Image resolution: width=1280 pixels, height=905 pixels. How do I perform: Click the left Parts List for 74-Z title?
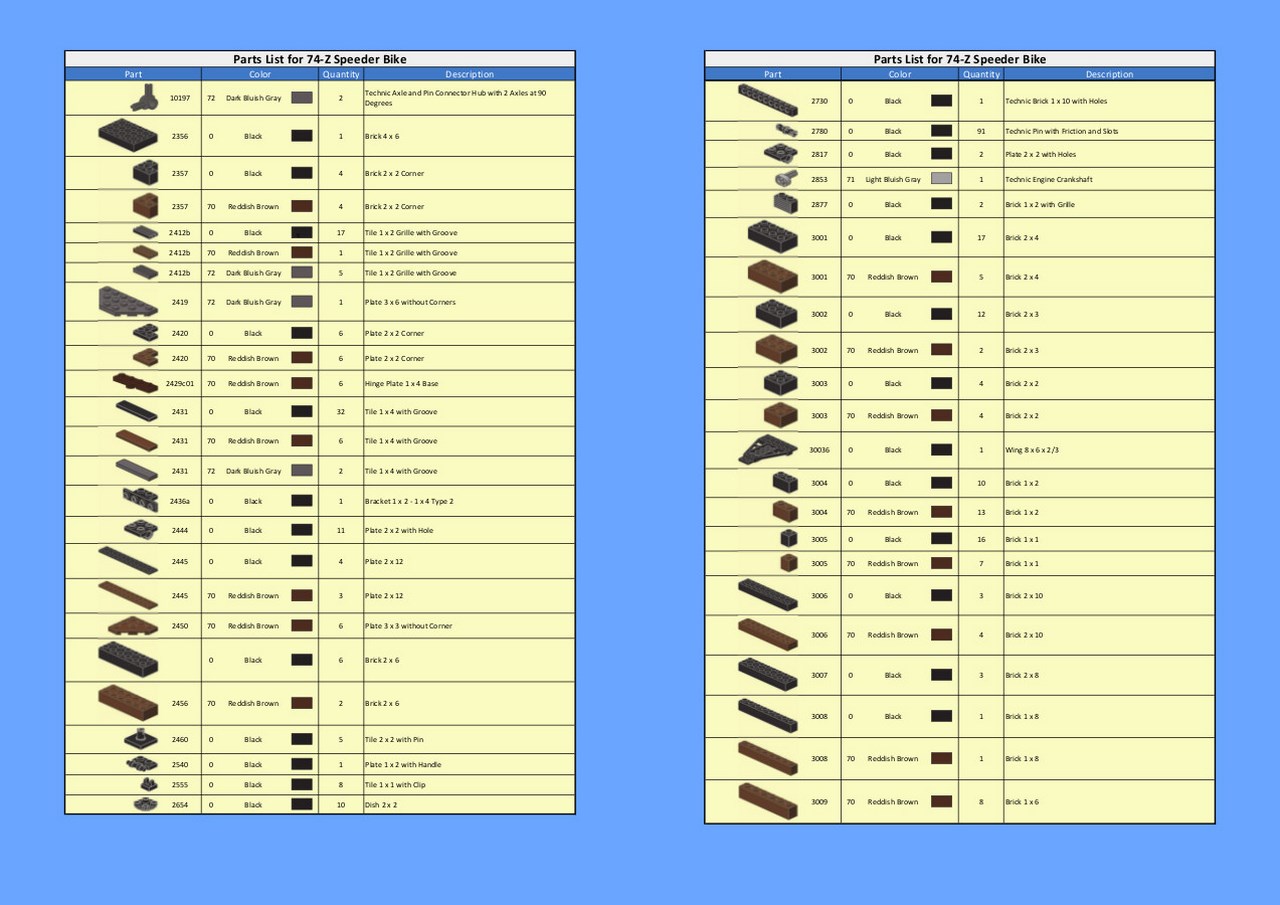pos(320,59)
